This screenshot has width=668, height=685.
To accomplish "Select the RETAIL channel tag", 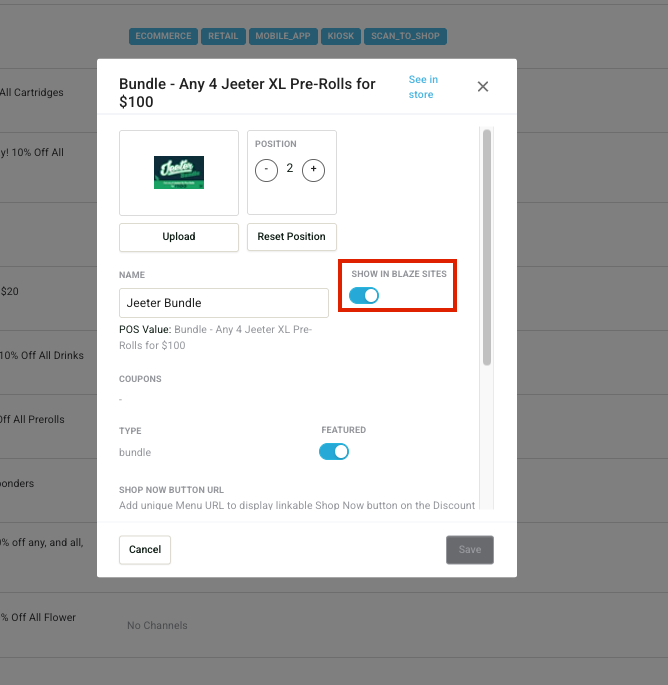I will coord(223,37).
